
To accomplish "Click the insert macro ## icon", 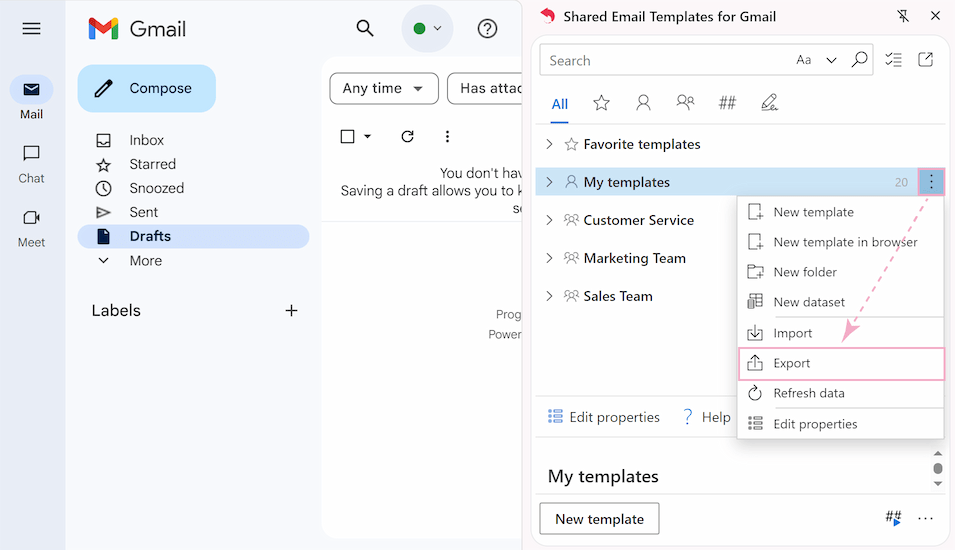I will tap(893, 518).
